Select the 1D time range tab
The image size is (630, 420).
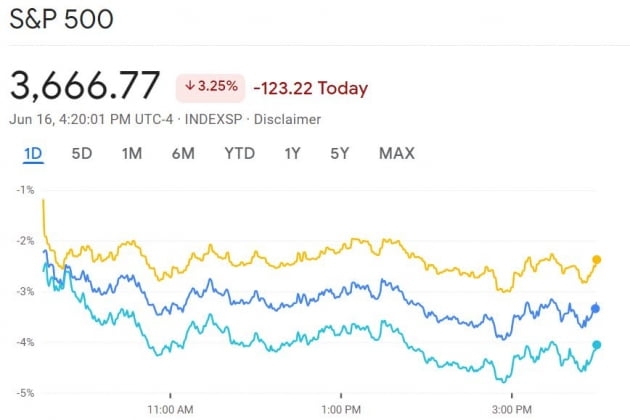pyautogui.click(x=34, y=154)
